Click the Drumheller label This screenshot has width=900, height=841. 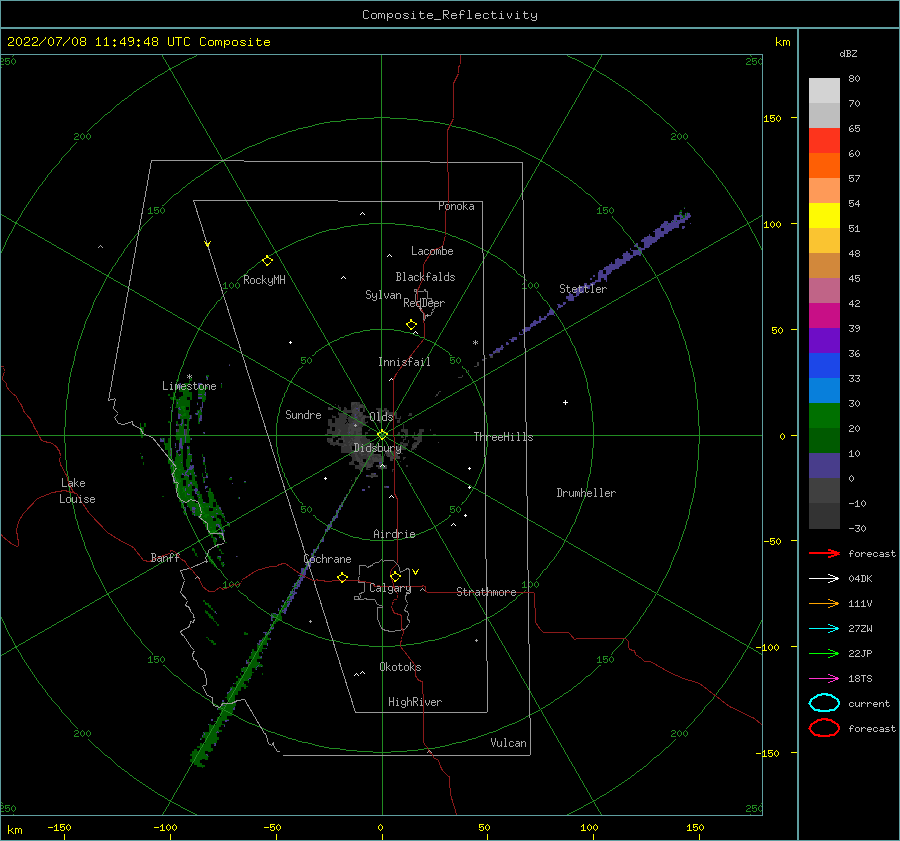pos(586,493)
